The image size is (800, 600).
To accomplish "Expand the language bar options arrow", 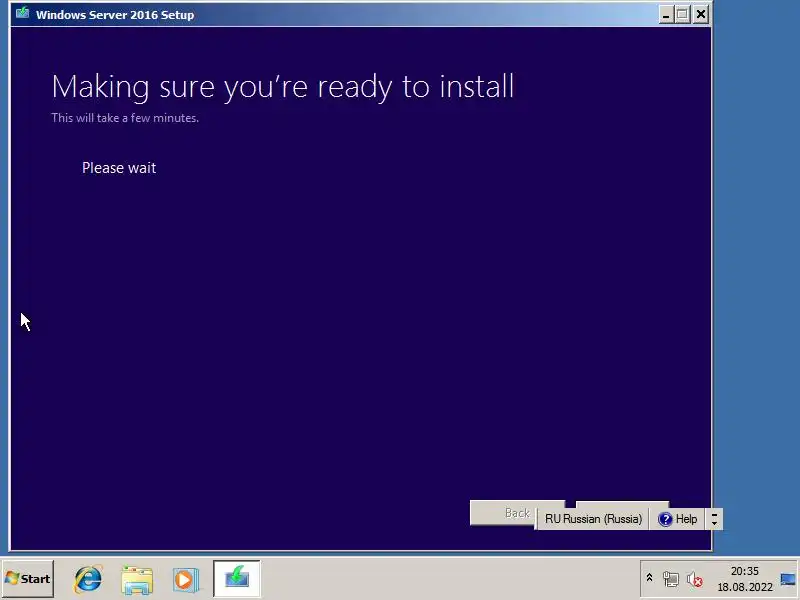I will click(x=714, y=519).
